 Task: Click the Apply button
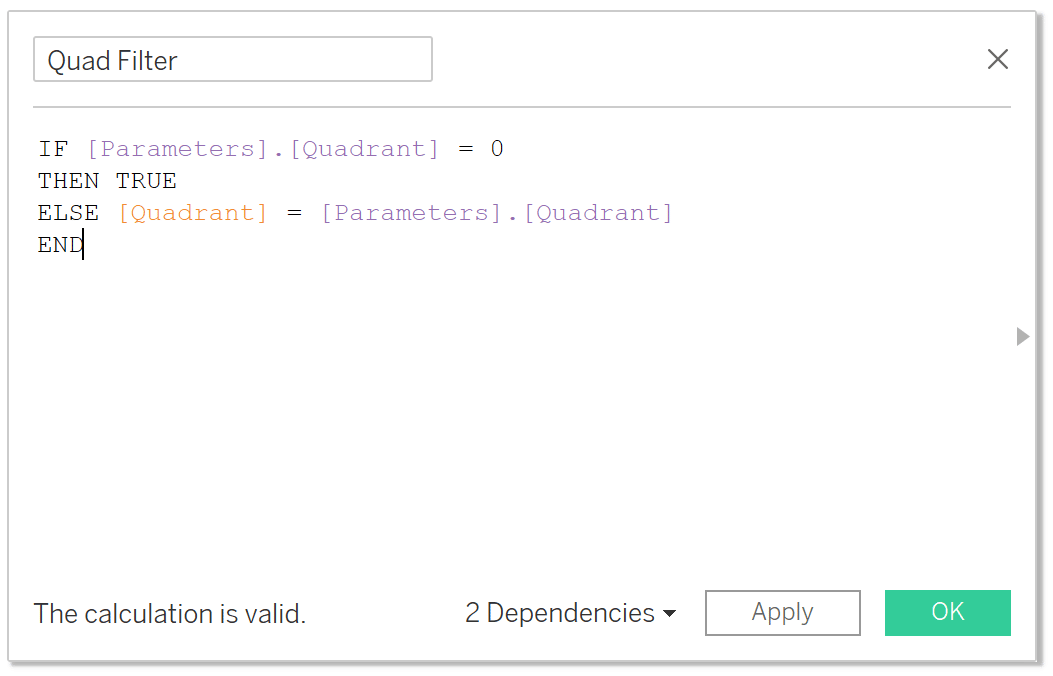click(782, 612)
